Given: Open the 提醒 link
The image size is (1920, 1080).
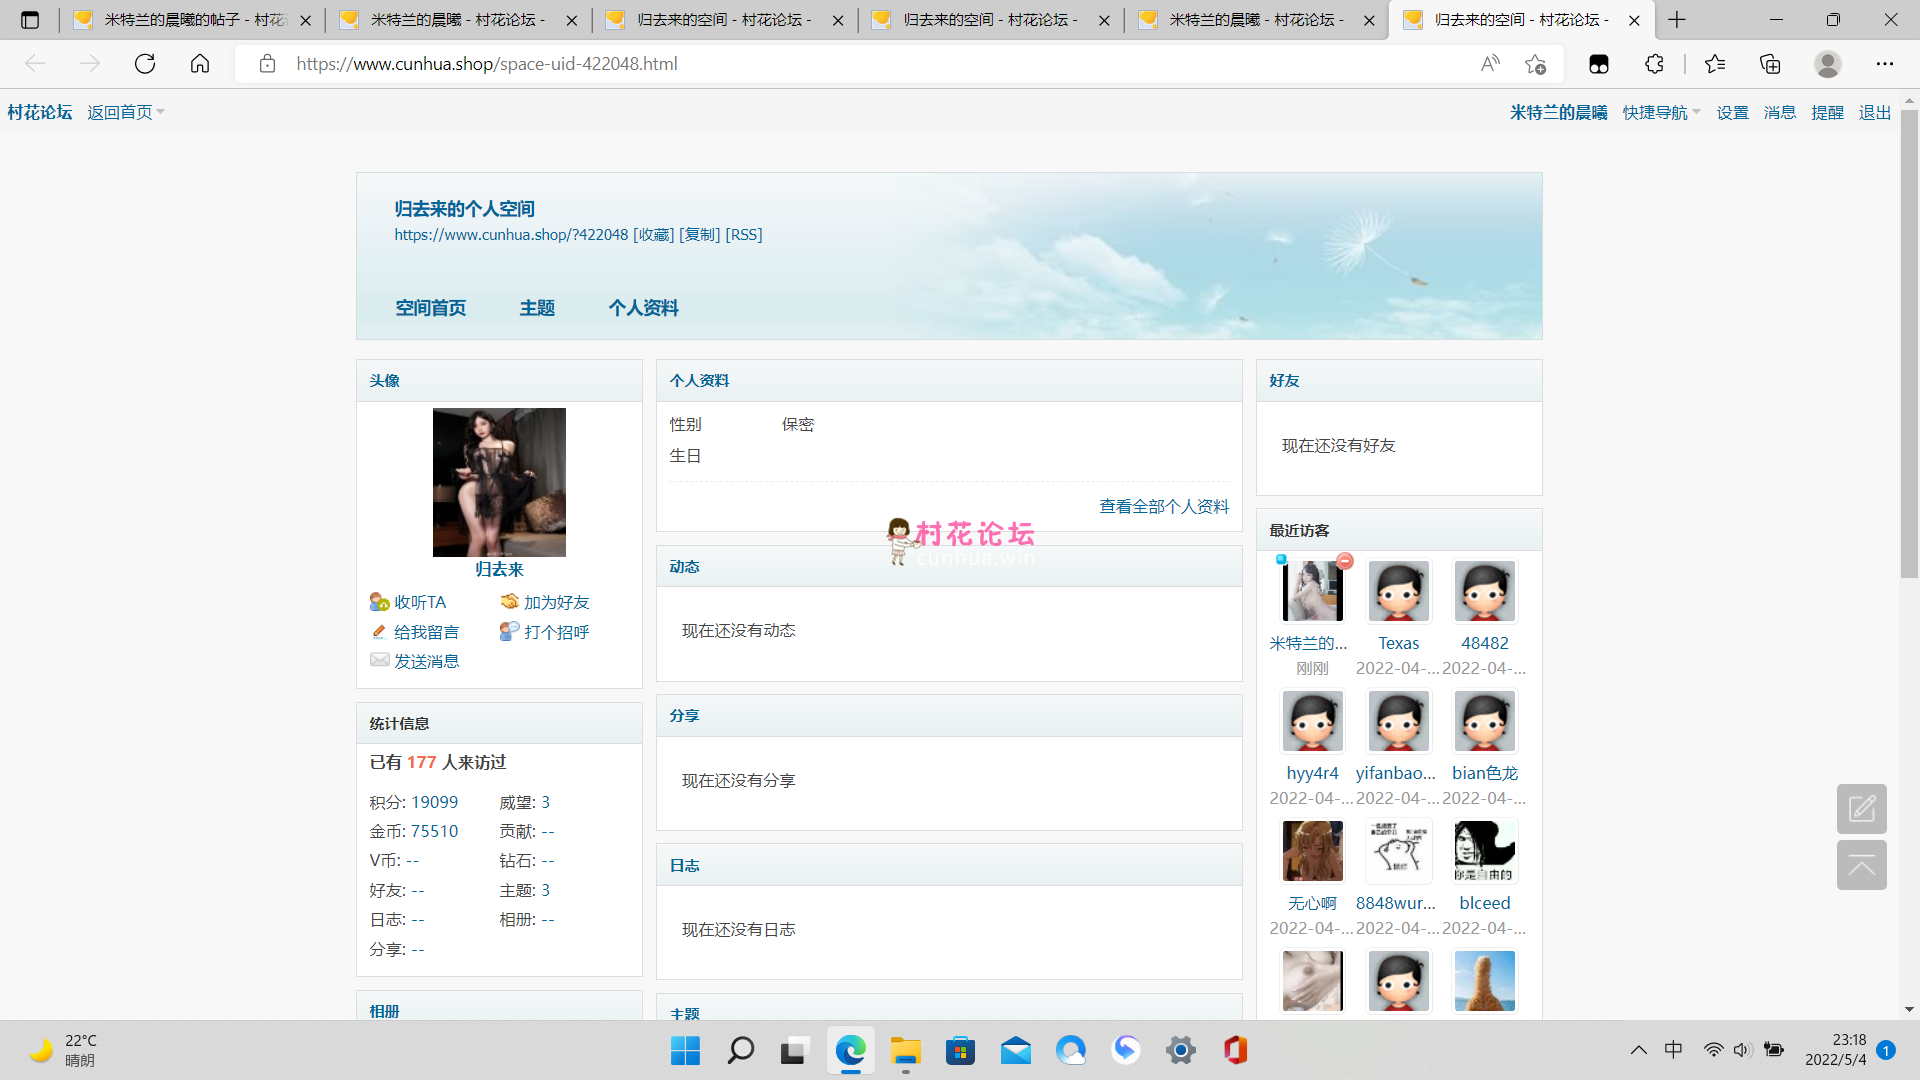Looking at the screenshot, I should 1827,112.
